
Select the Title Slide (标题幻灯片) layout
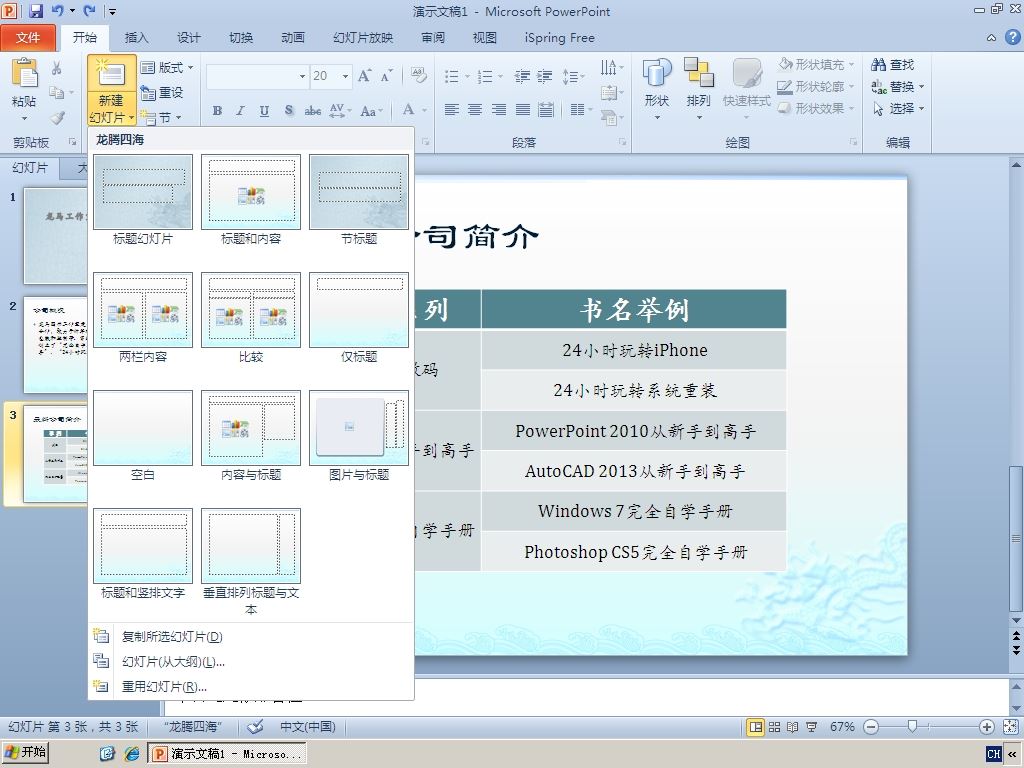(143, 200)
